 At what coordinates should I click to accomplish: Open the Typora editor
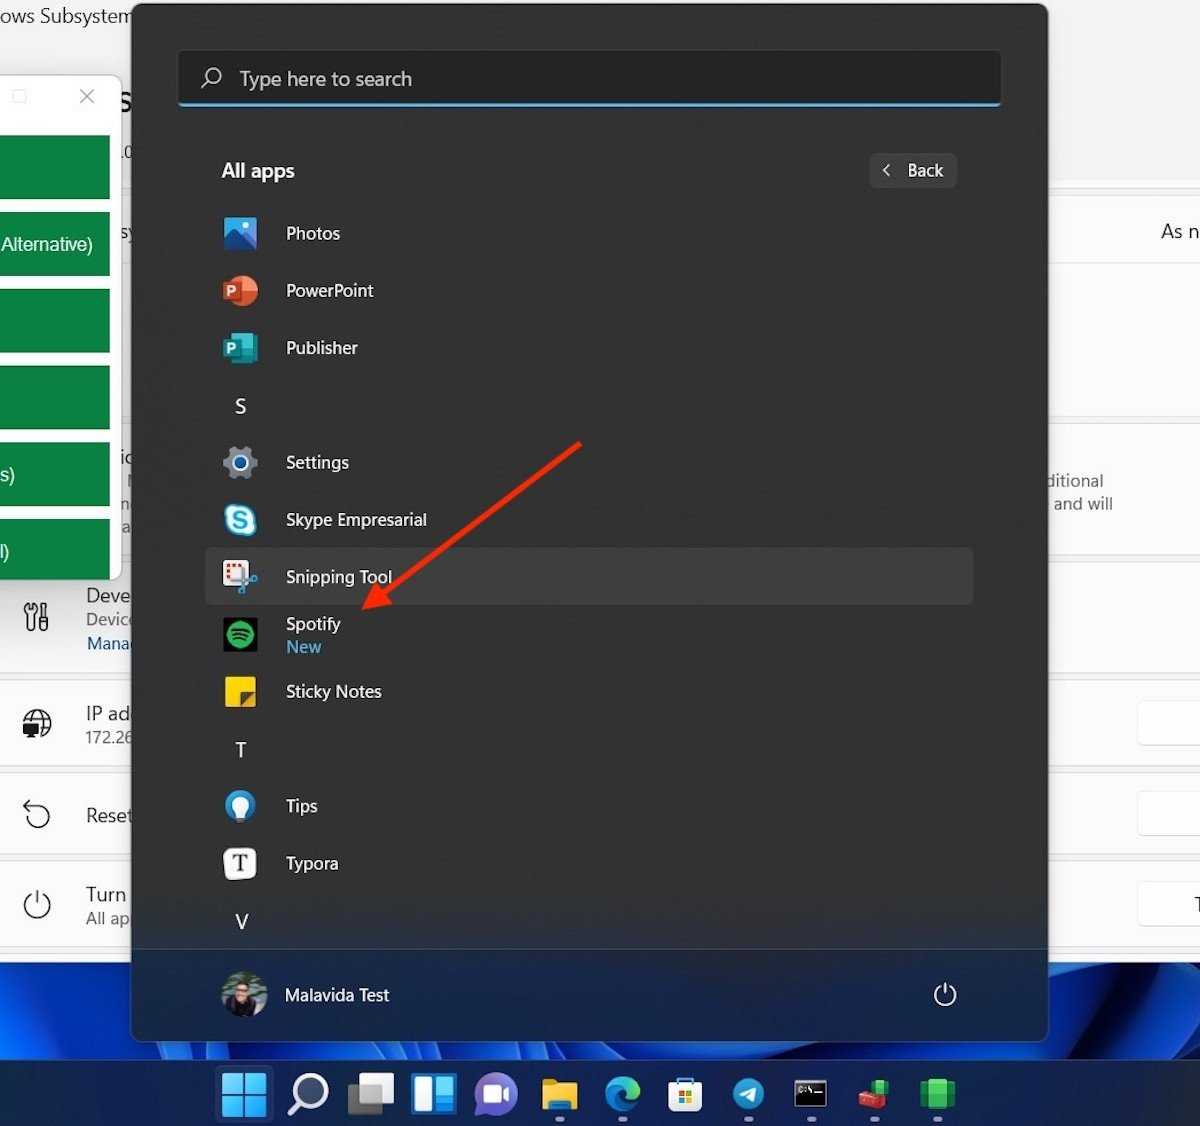click(x=311, y=864)
